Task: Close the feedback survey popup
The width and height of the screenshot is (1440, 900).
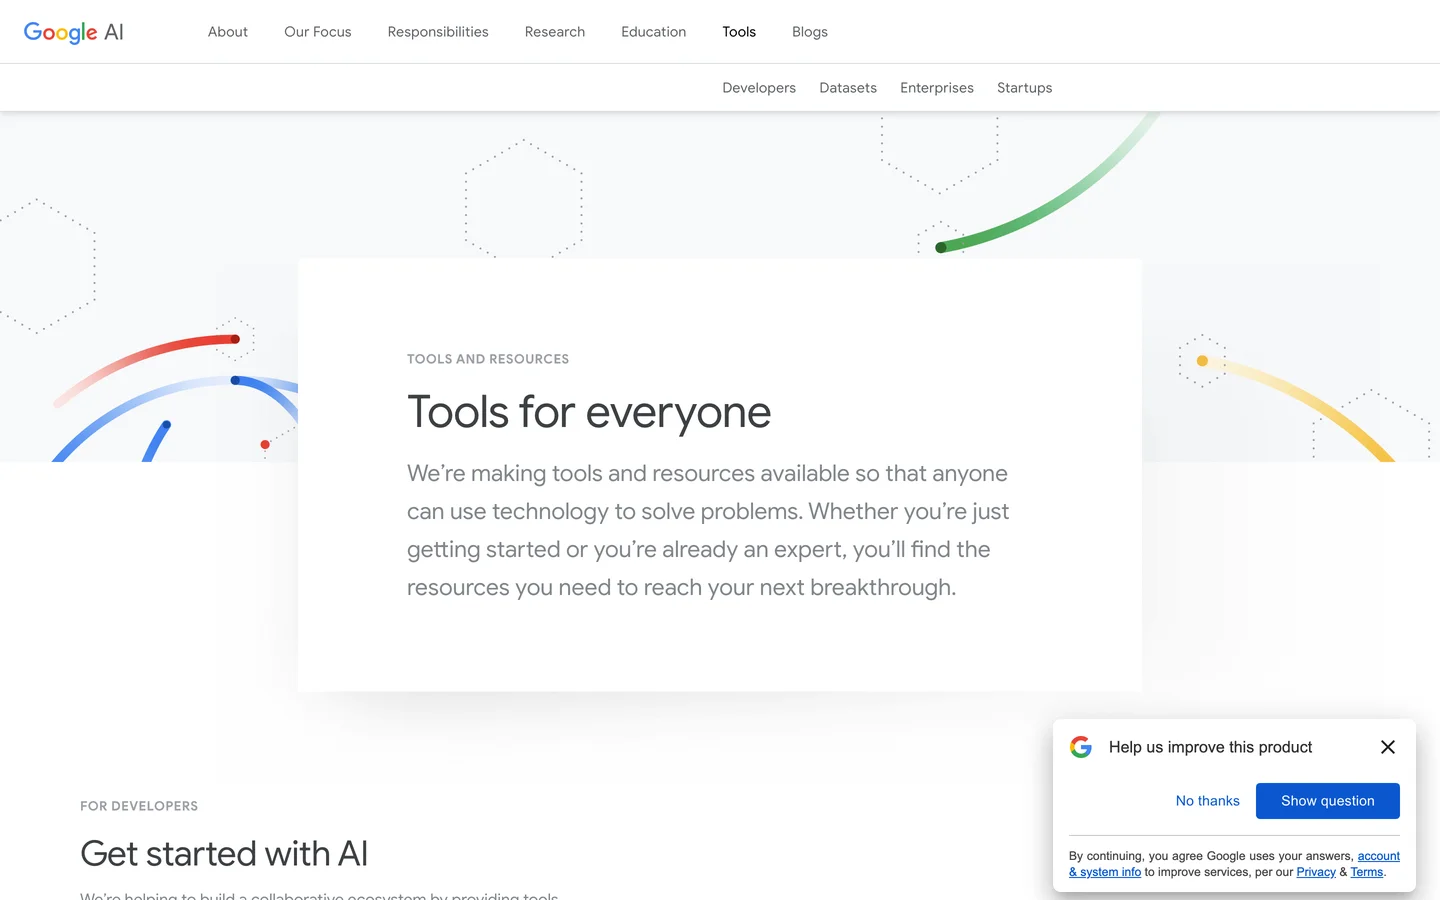Action: click(x=1388, y=747)
